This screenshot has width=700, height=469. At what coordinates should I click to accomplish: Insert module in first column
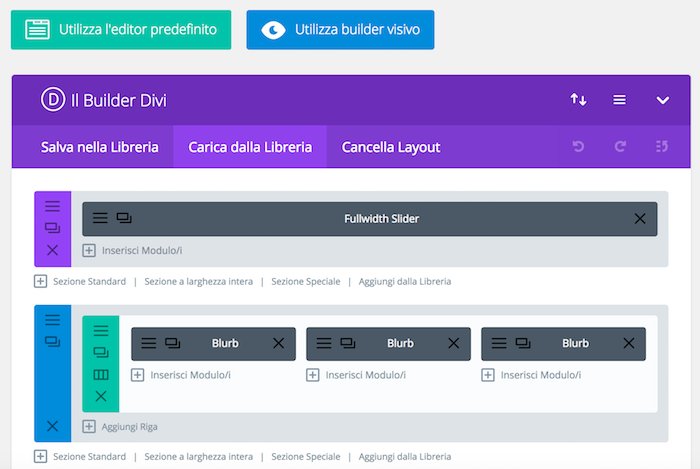[x=181, y=375]
